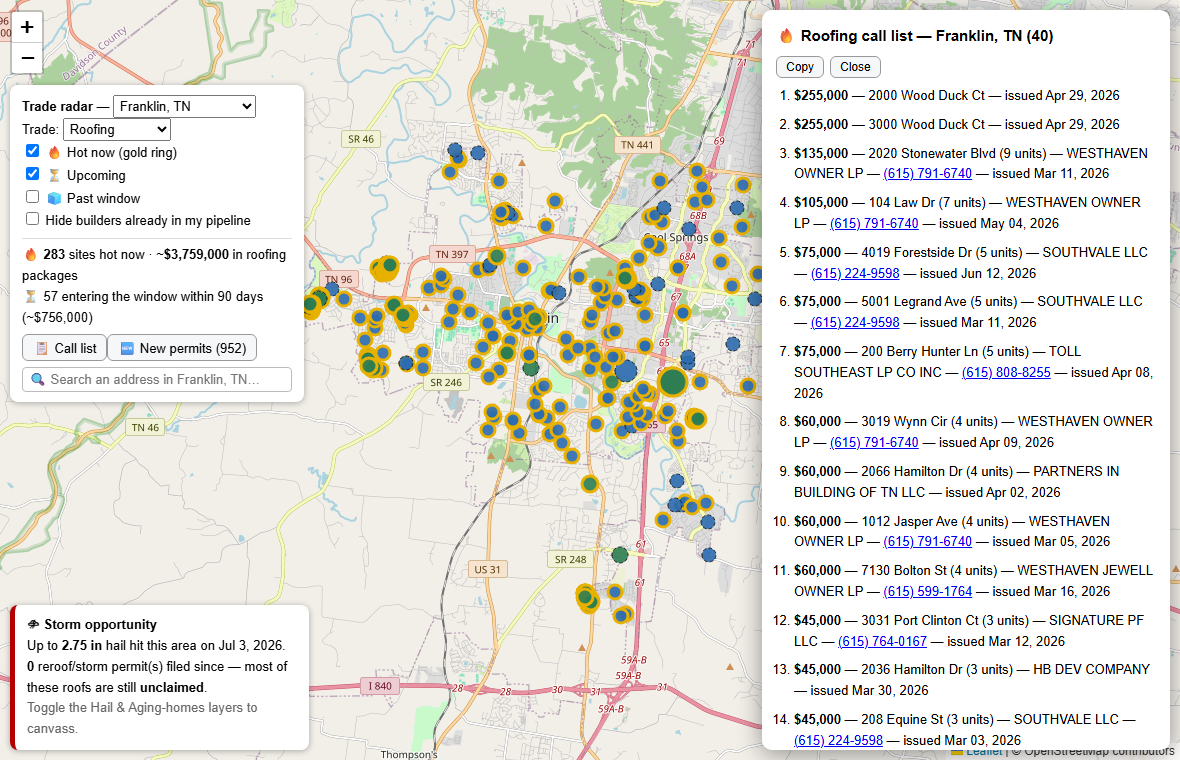
Task: Uncheck the Hot now (gold ring) checkbox
Action: pyautogui.click(x=32, y=151)
